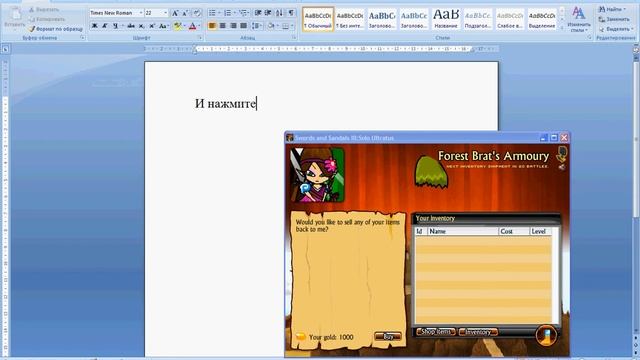
Task: Activate Format Painter (Формат по образцу)
Action: 55,29
